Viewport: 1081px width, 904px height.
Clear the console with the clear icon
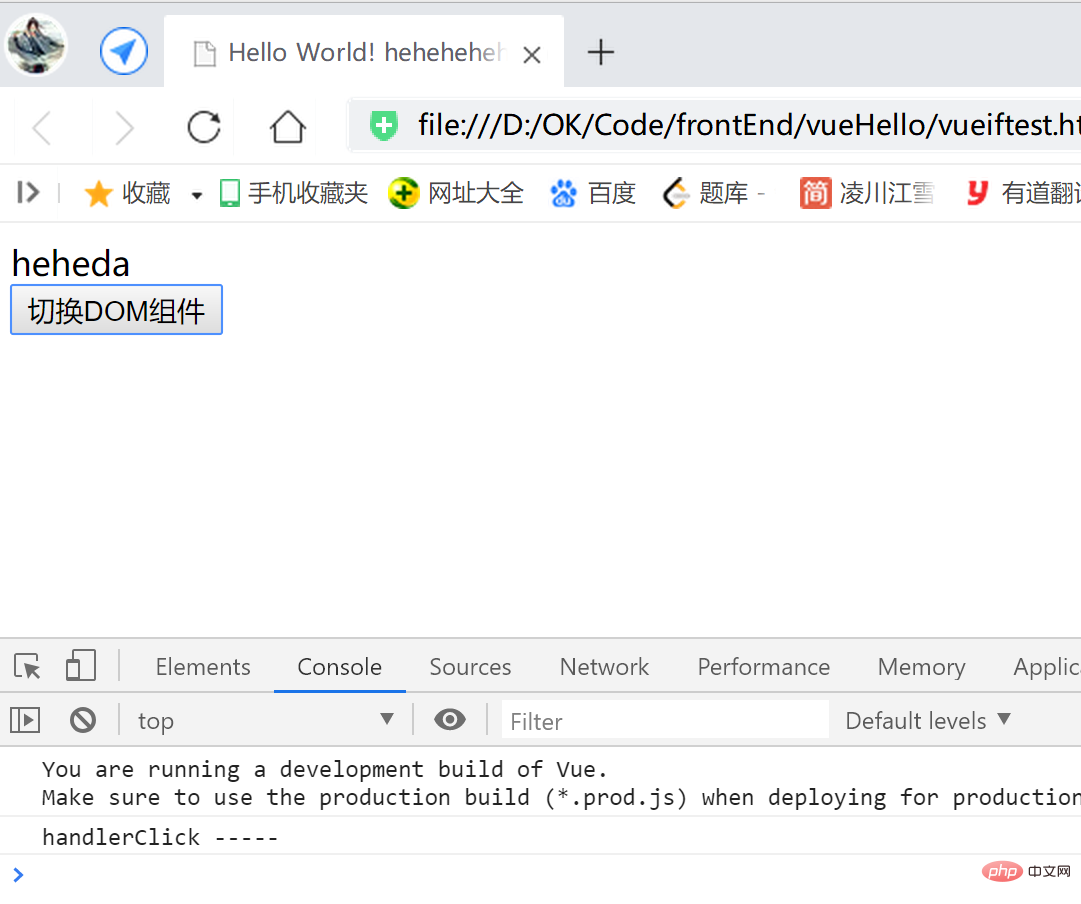click(83, 719)
